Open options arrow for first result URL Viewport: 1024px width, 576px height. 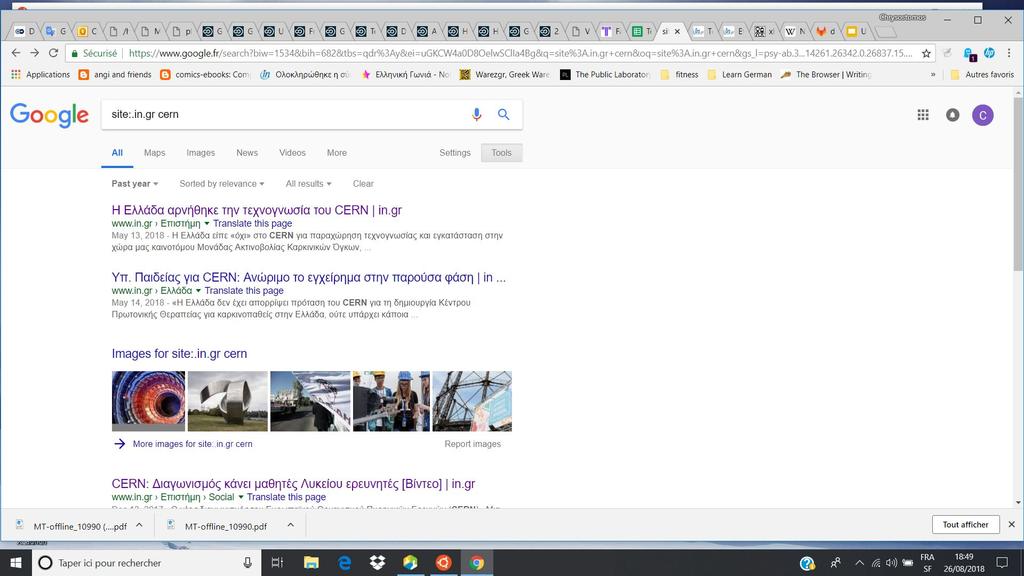click(x=207, y=223)
